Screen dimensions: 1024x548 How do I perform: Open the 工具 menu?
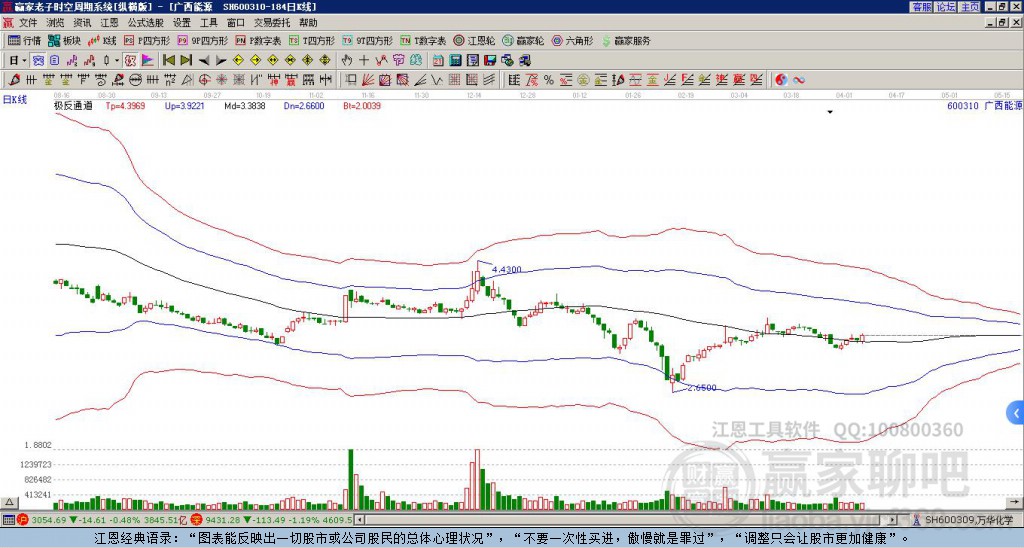pyautogui.click(x=208, y=23)
